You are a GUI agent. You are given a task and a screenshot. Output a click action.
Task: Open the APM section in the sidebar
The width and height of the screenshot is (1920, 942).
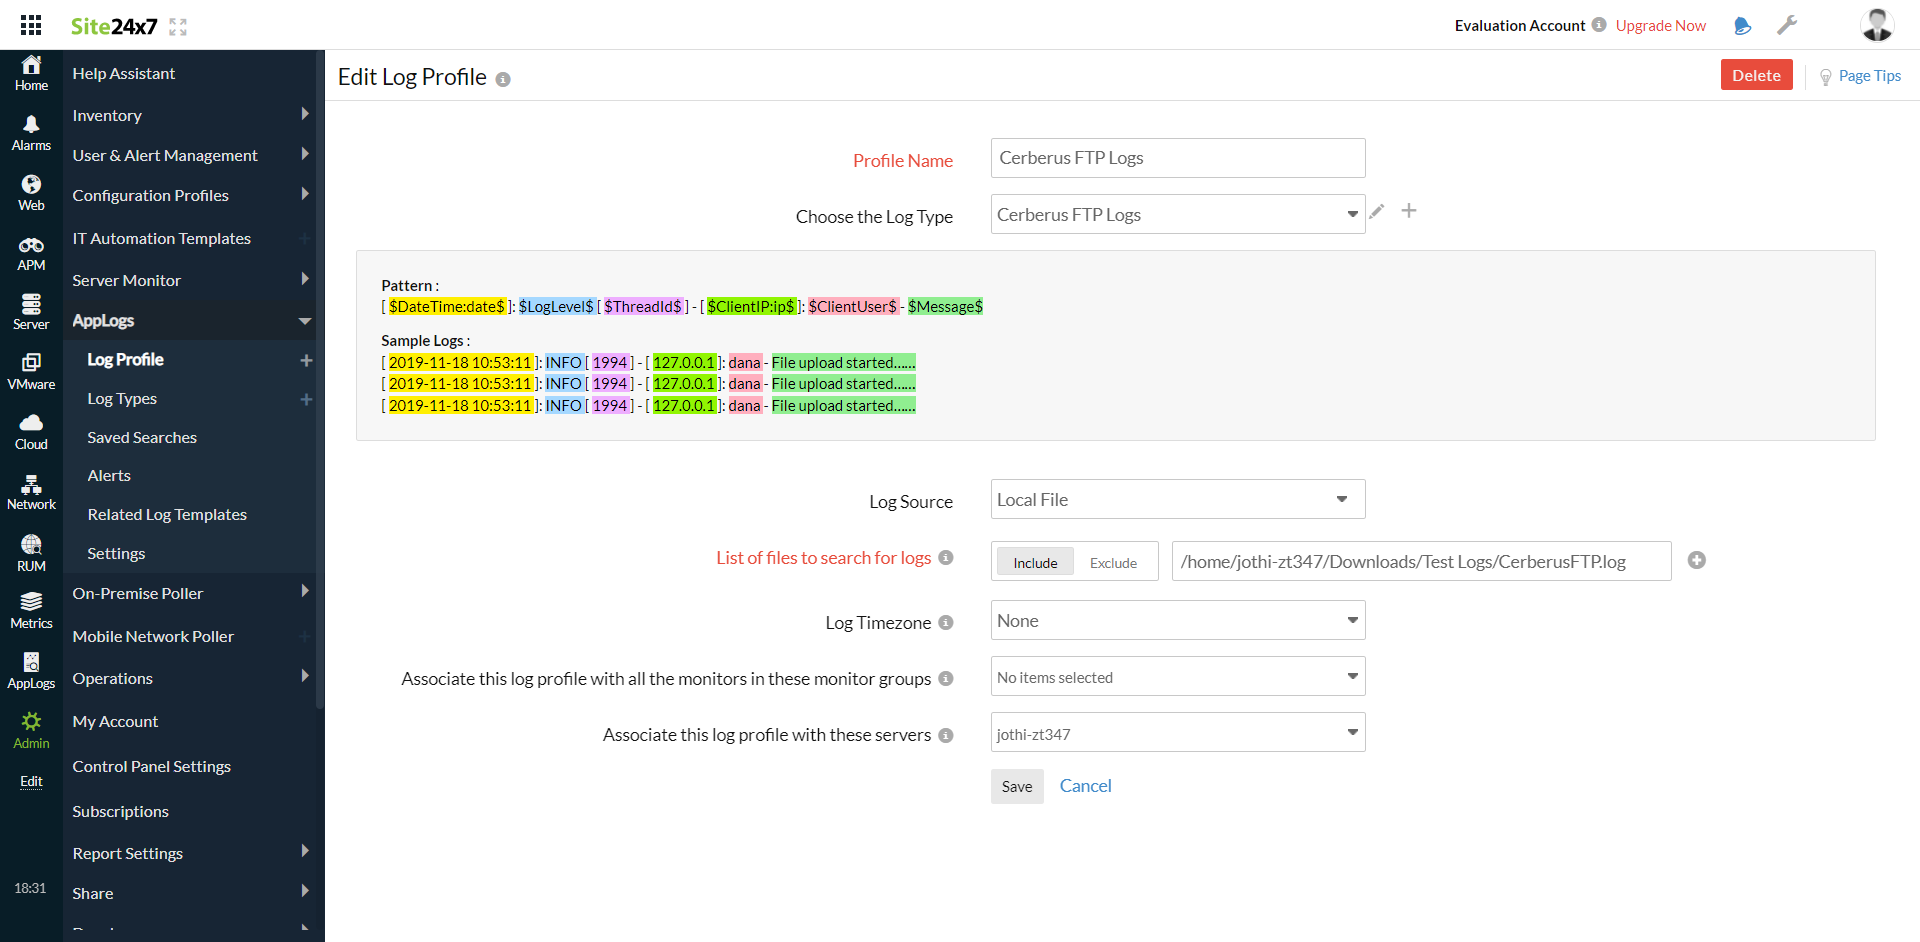click(30, 250)
